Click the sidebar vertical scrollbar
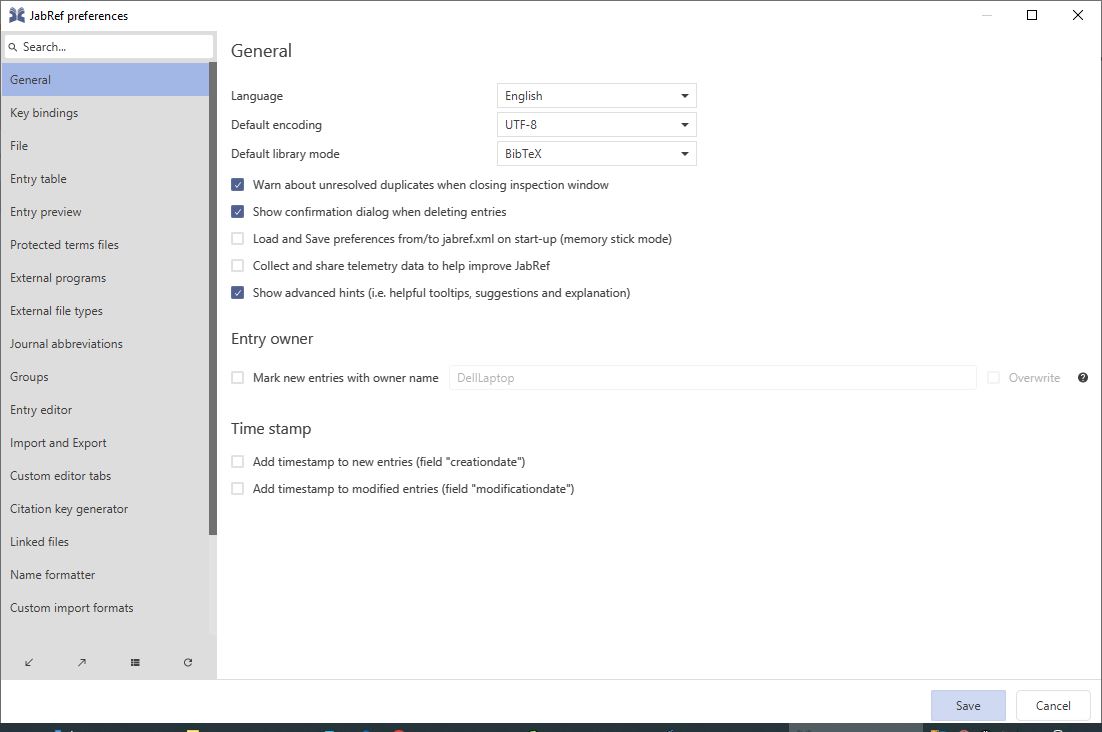This screenshot has height=732, width=1102. coord(213,299)
